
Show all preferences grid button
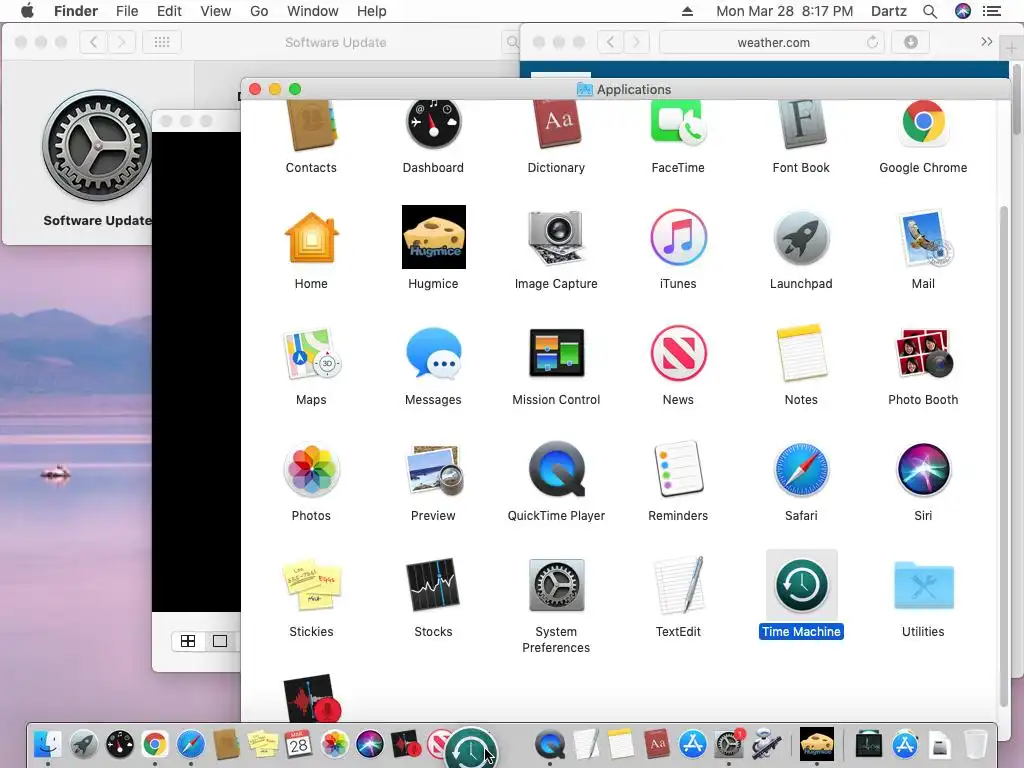point(161,42)
